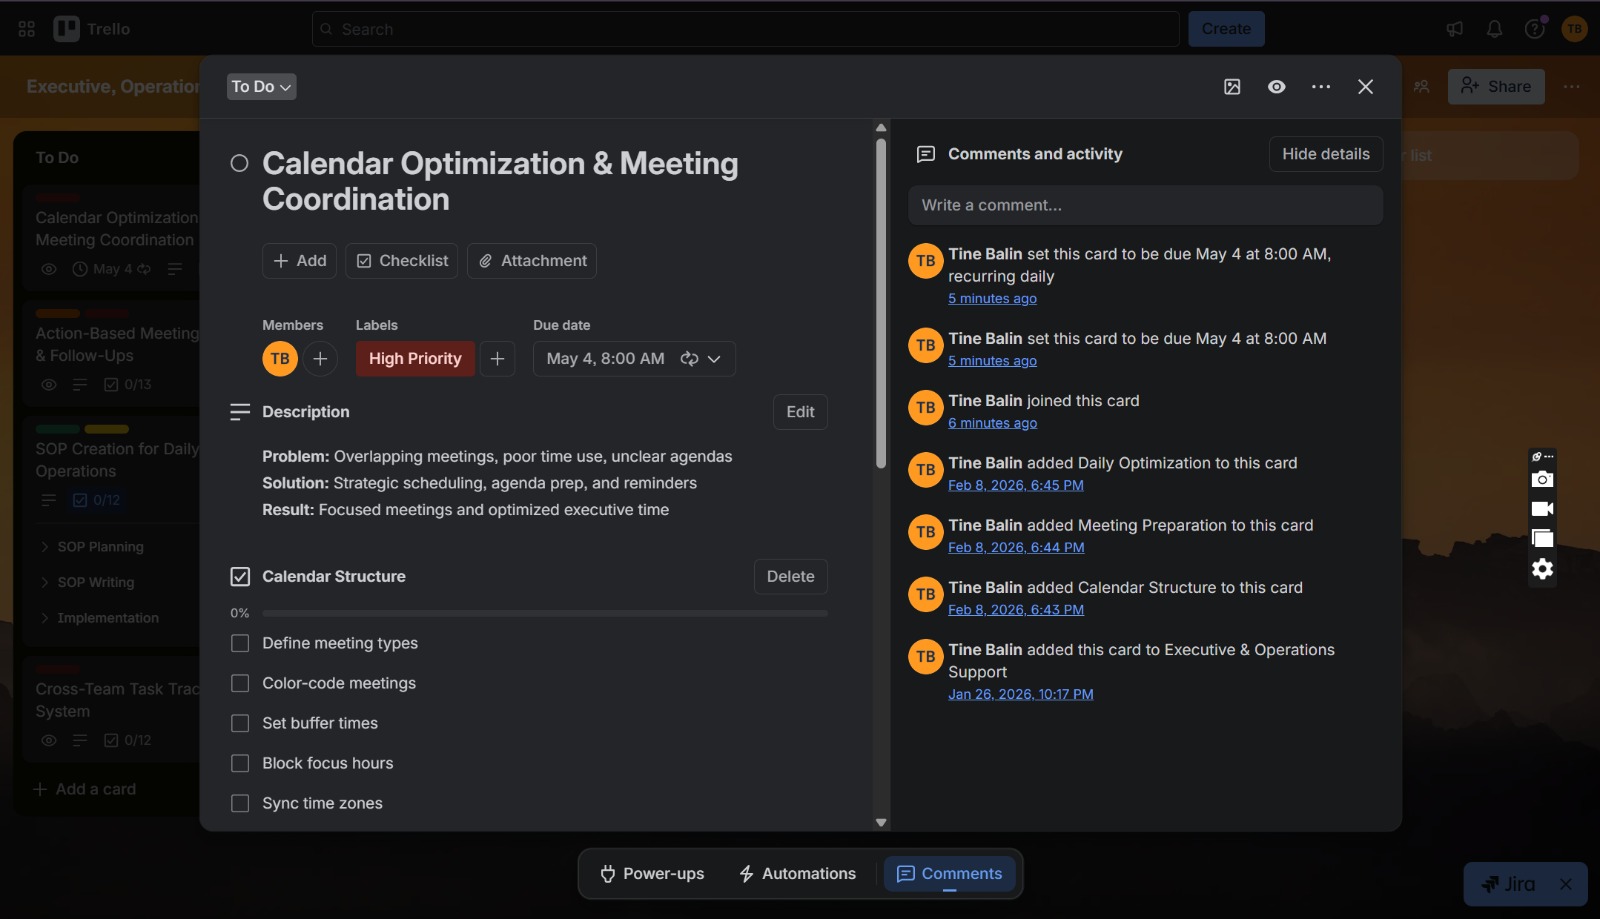Screen dimensions: 1600x919
Task: Click the Add button on card
Action: coord(300,261)
